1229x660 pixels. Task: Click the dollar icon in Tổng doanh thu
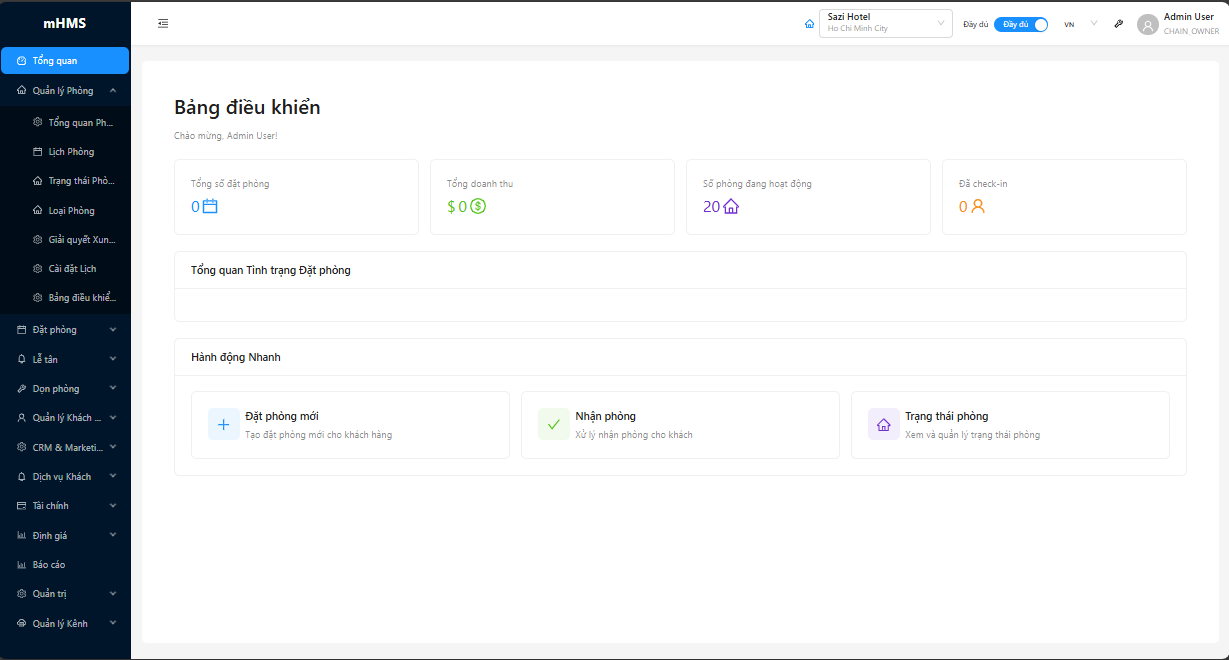point(478,207)
